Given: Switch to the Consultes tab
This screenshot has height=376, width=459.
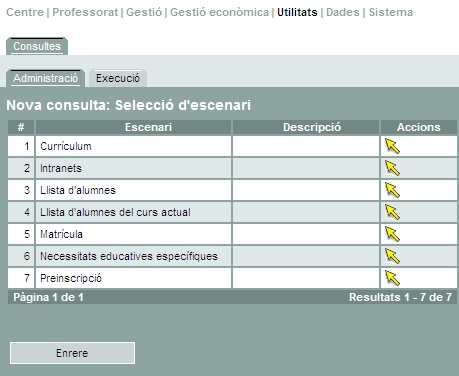Looking at the screenshot, I should point(37,46).
